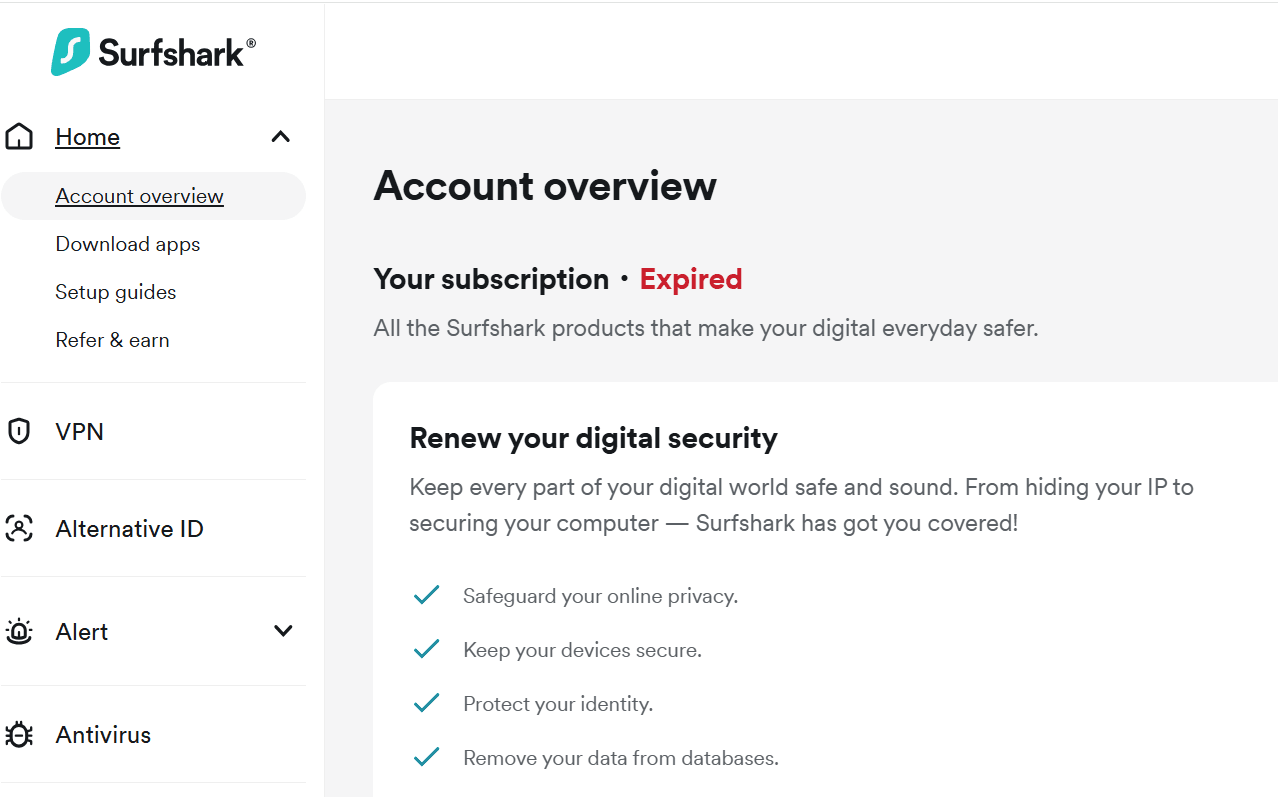Viewport: 1278px width, 797px height.
Task: Click the VPN shield icon
Action: (19, 430)
